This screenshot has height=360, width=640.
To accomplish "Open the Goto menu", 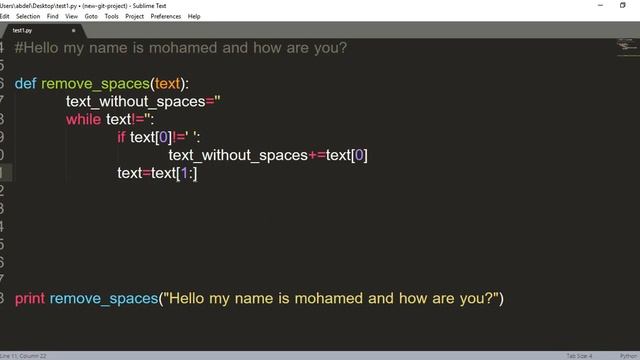I will [91, 16].
